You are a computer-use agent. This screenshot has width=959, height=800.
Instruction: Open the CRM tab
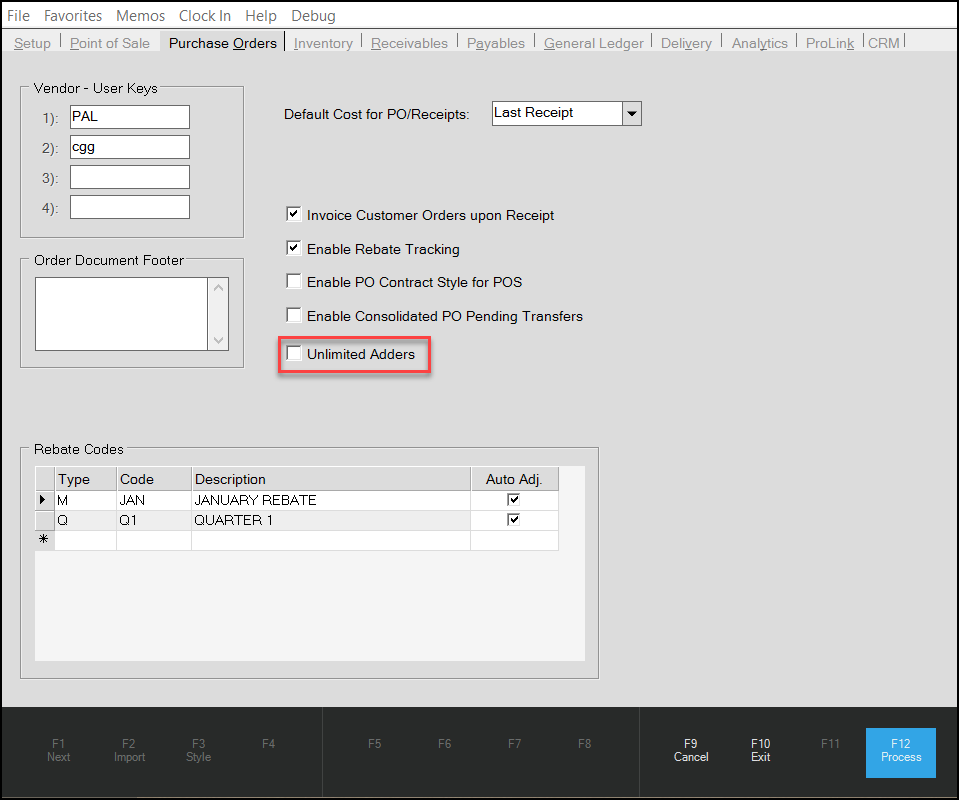pos(884,43)
